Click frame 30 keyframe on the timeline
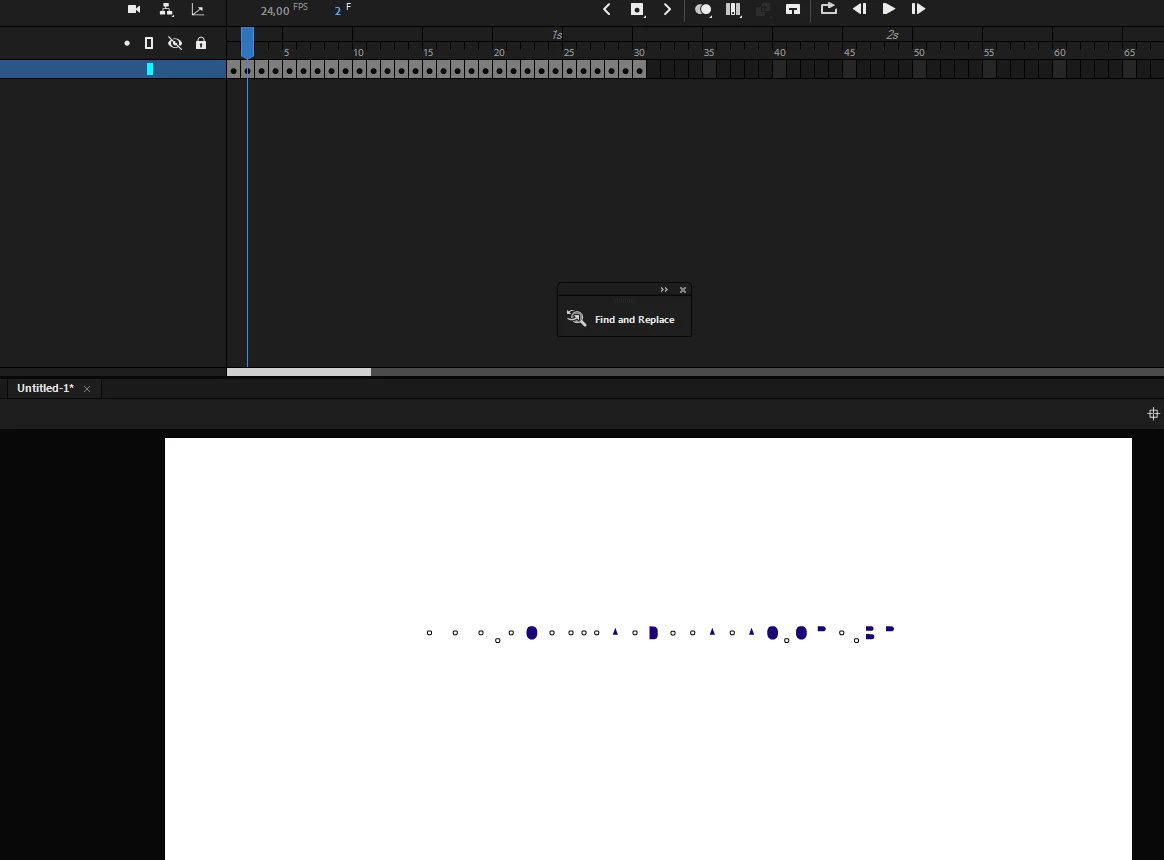Screen dimensions: 1164x860 click(x=639, y=70)
